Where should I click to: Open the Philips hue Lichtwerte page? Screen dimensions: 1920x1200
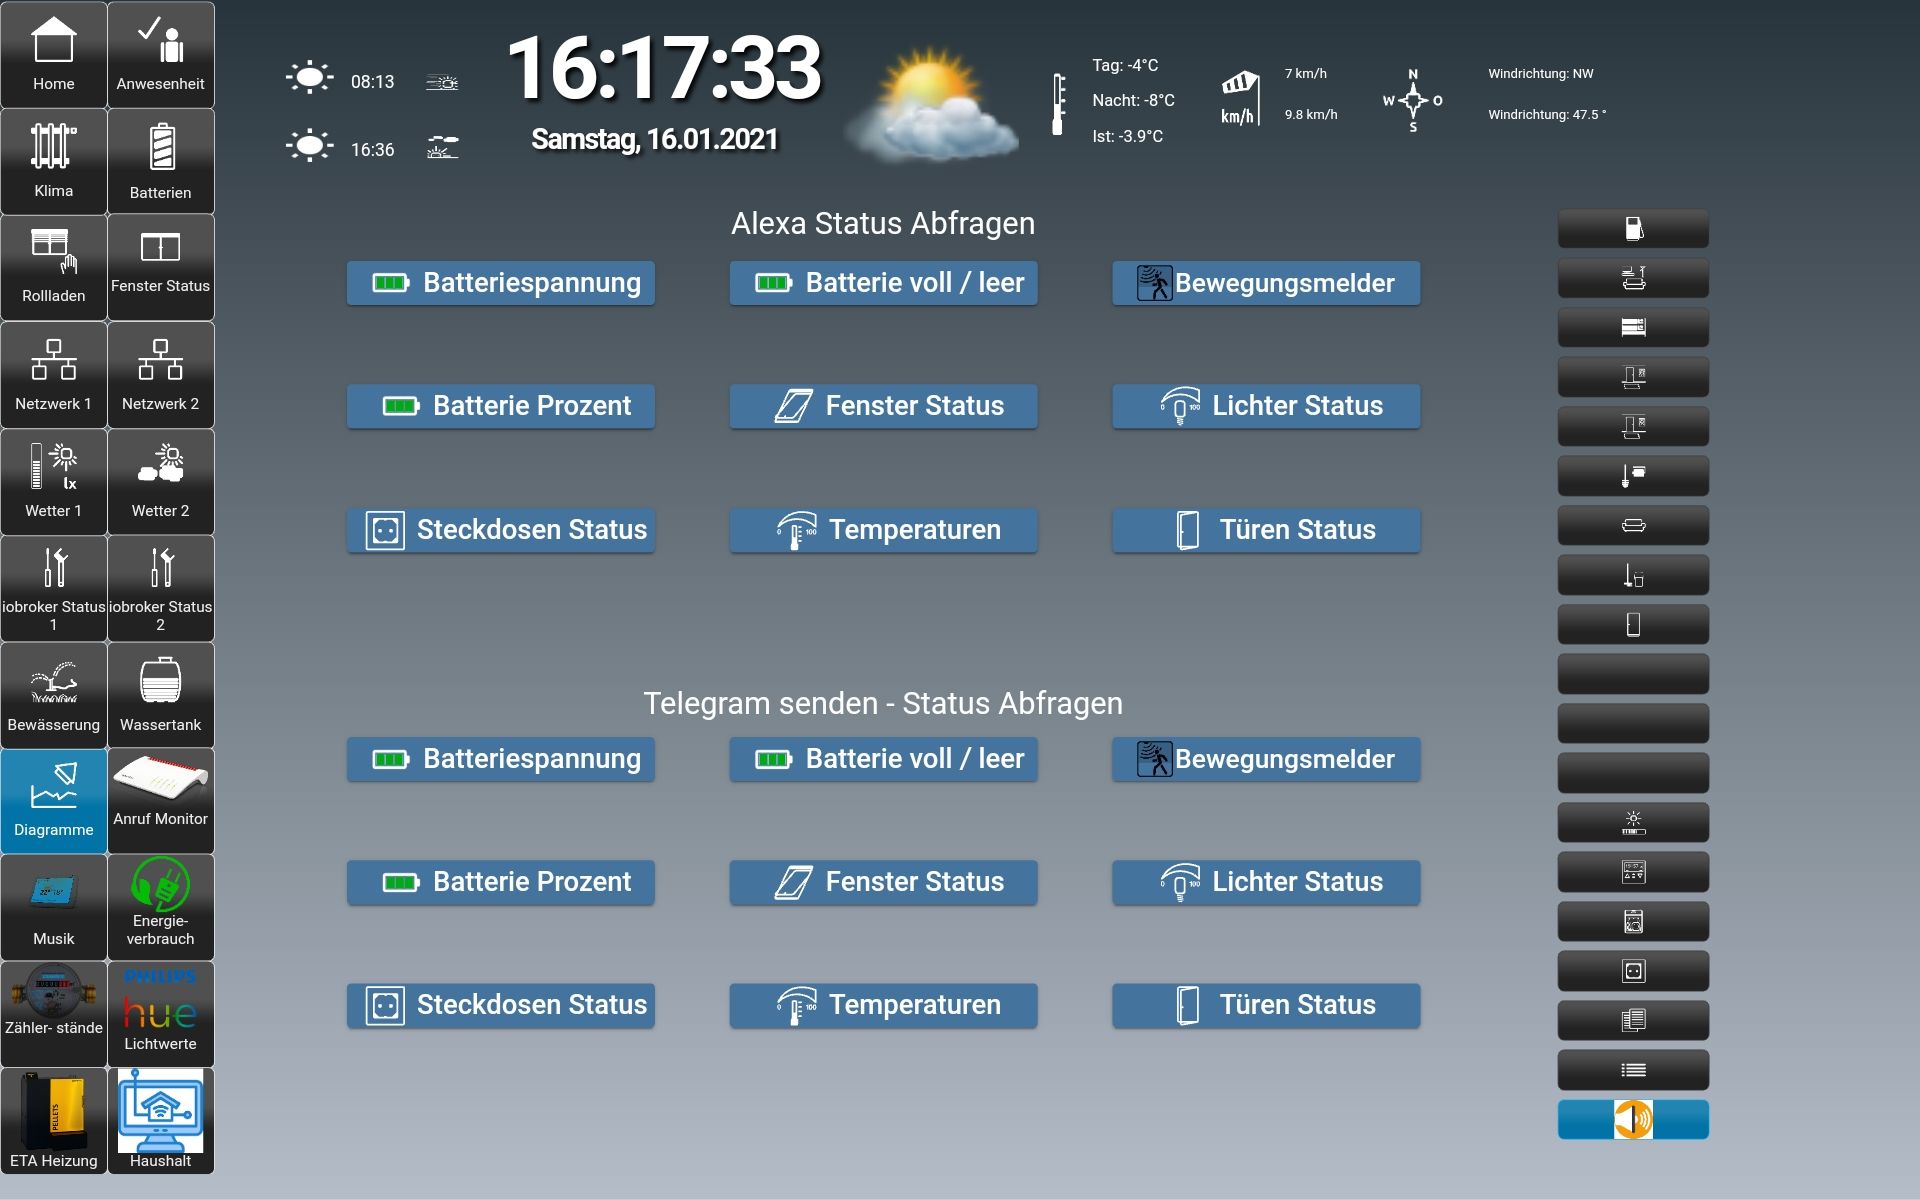point(160,1013)
